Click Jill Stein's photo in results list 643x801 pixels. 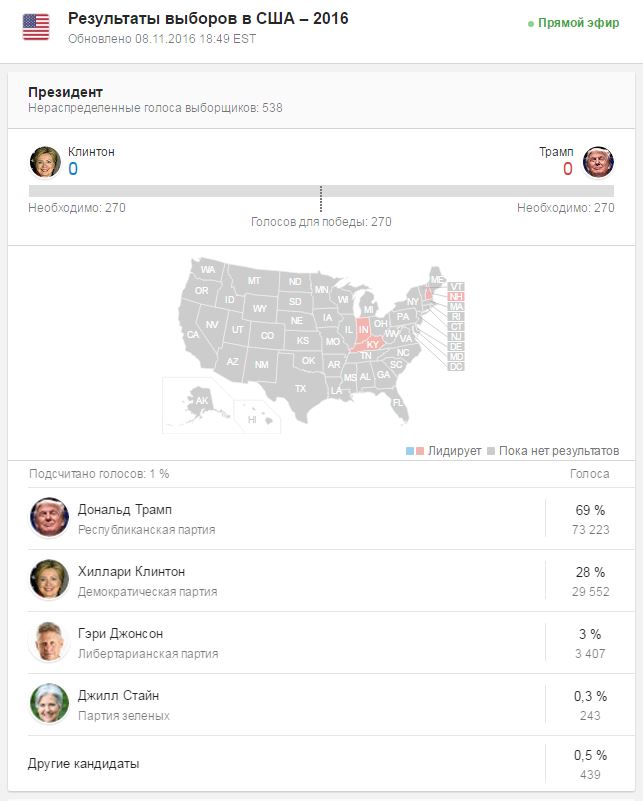(49, 704)
